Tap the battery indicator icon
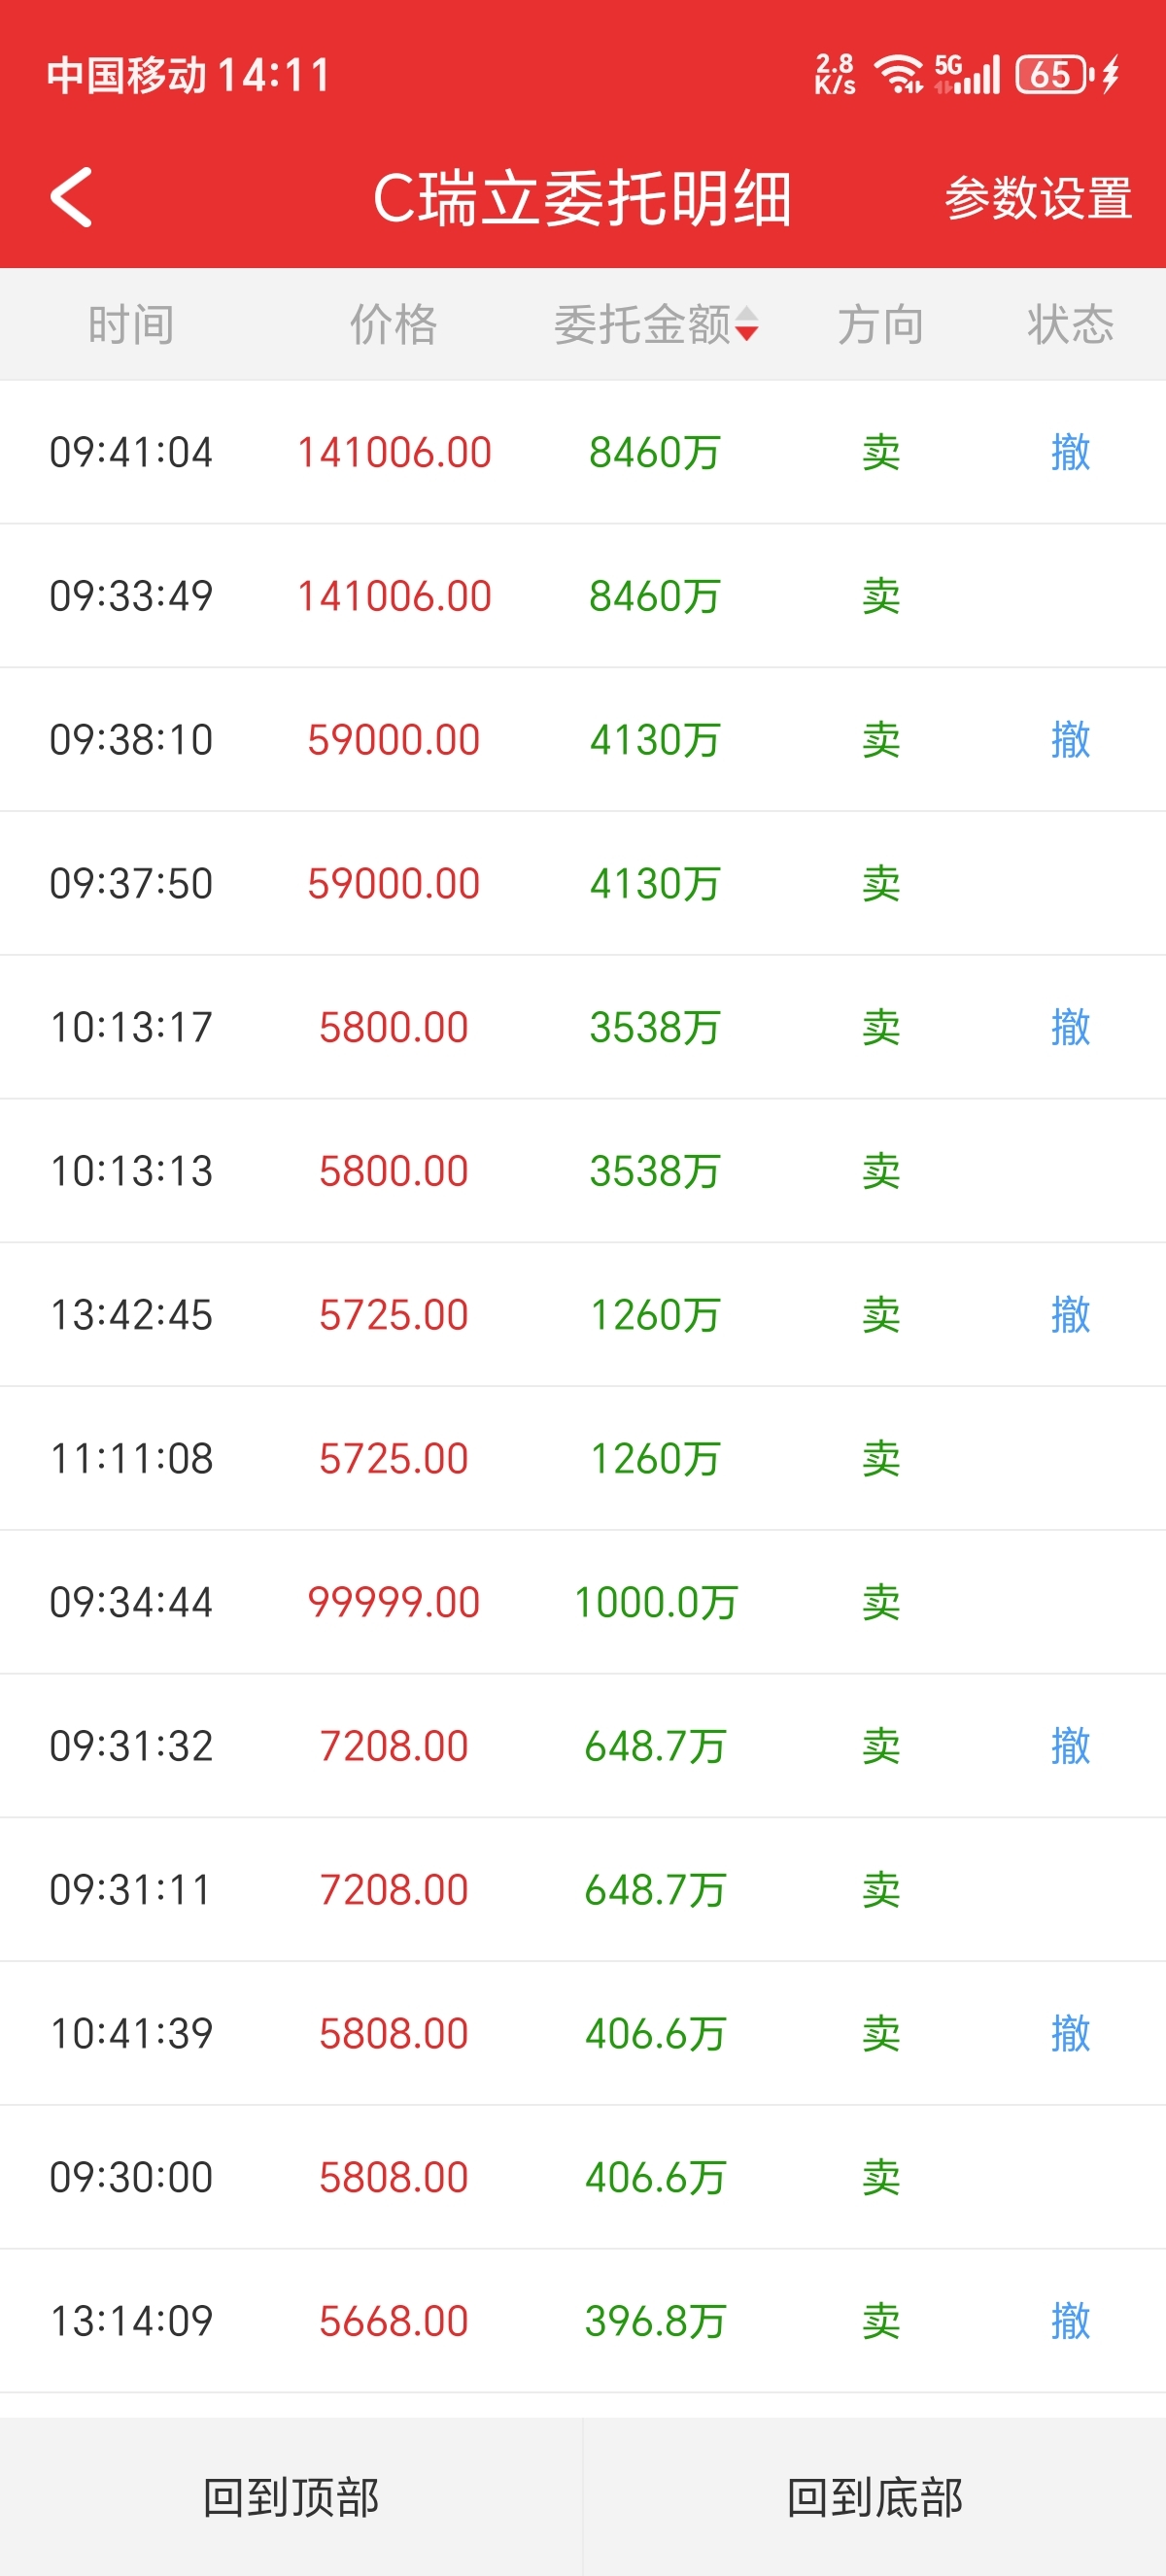The height and width of the screenshot is (2576, 1166). click(x=1052, y=75)
